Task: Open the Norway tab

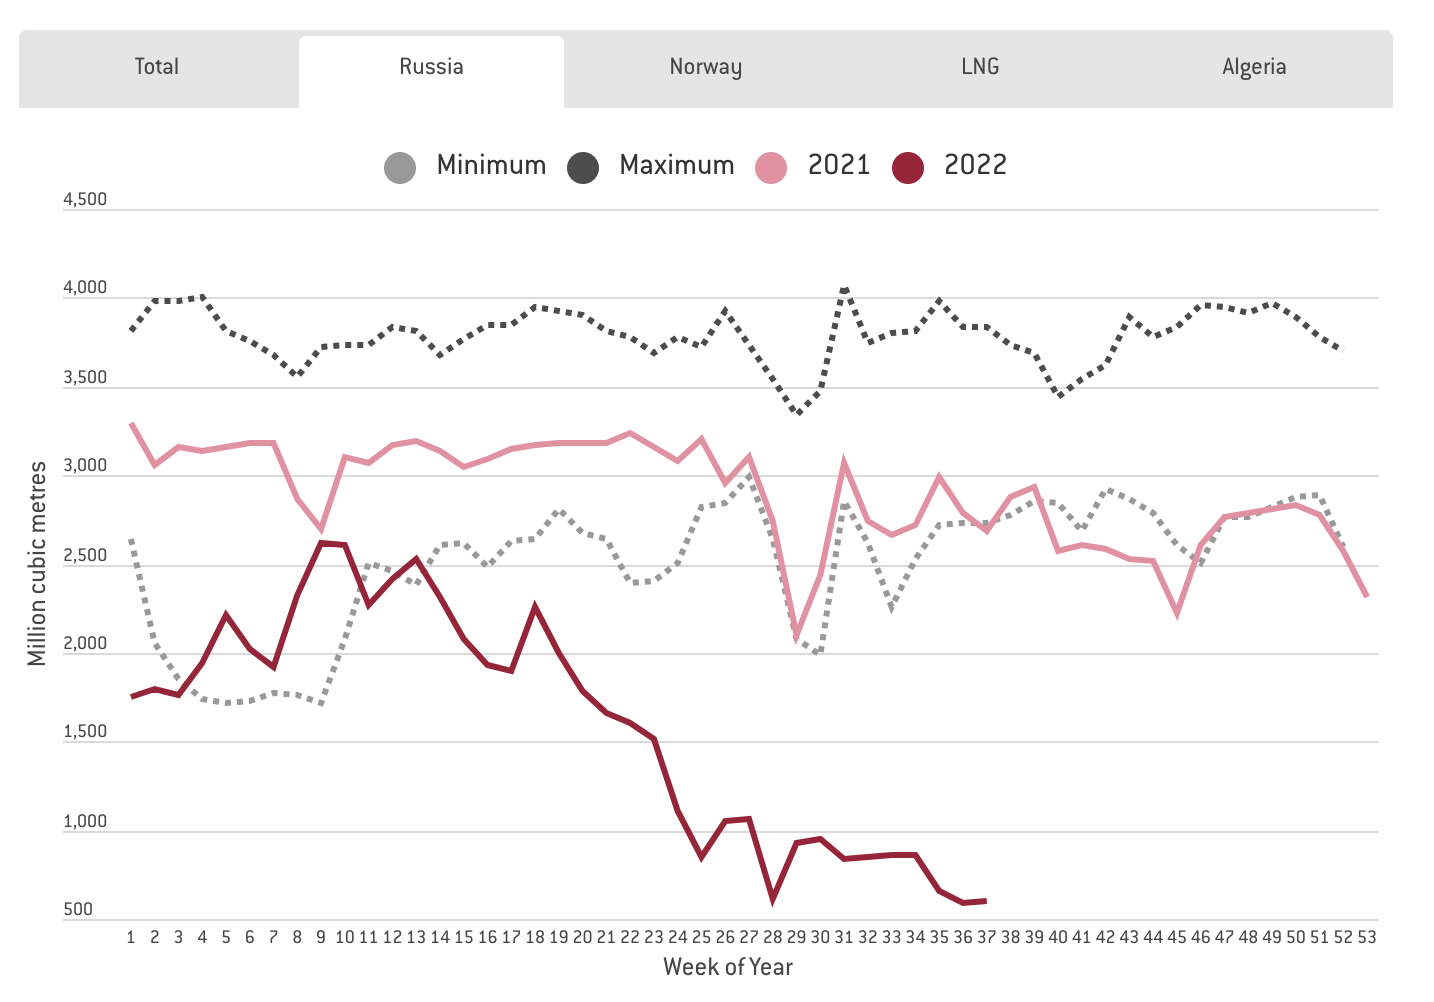Action: (705, 68)
